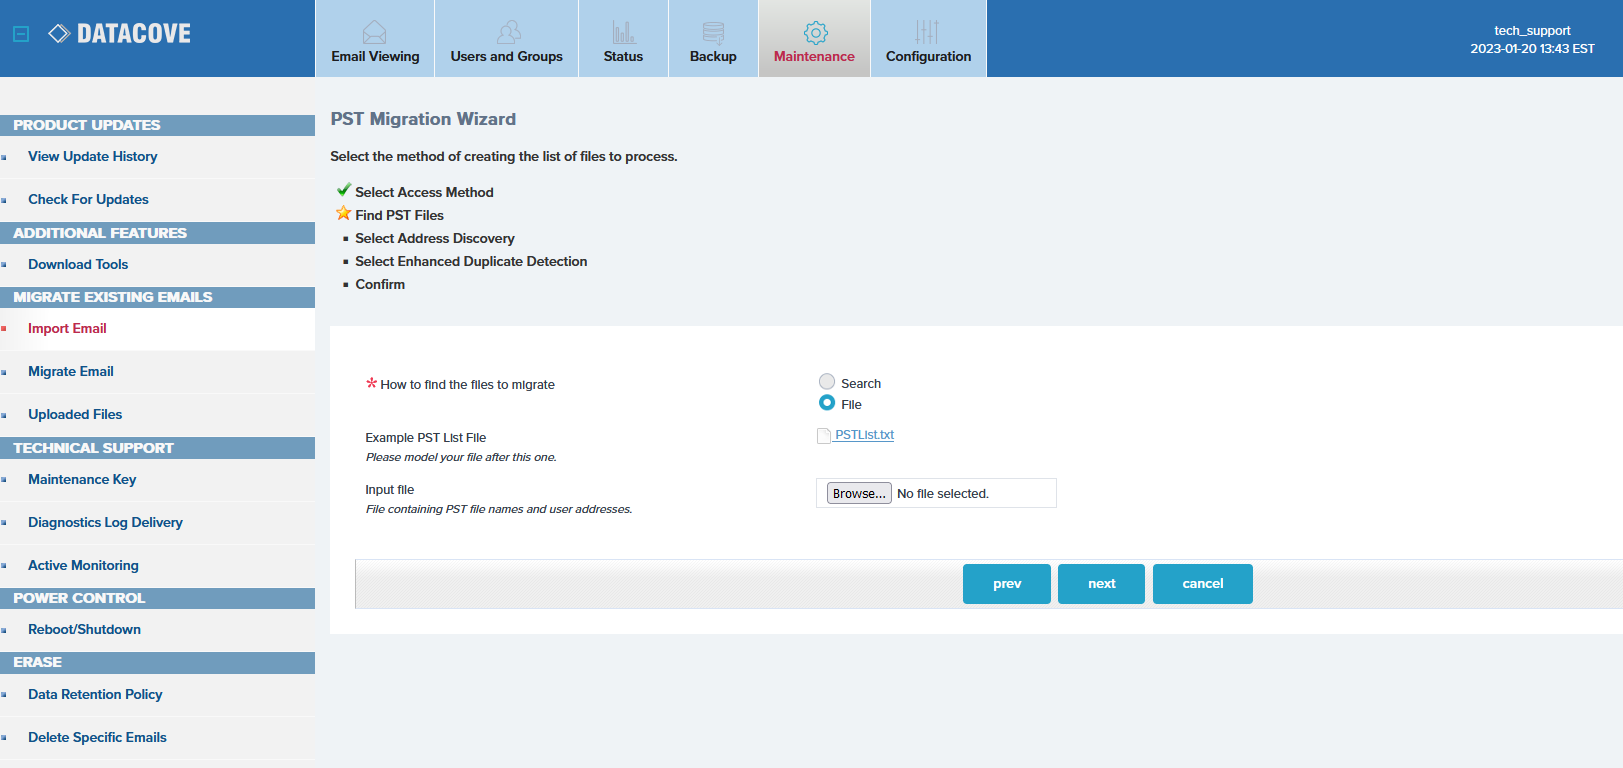Click the PSTList.txt document icon
1623x768 pixels.
click(824, 436)
